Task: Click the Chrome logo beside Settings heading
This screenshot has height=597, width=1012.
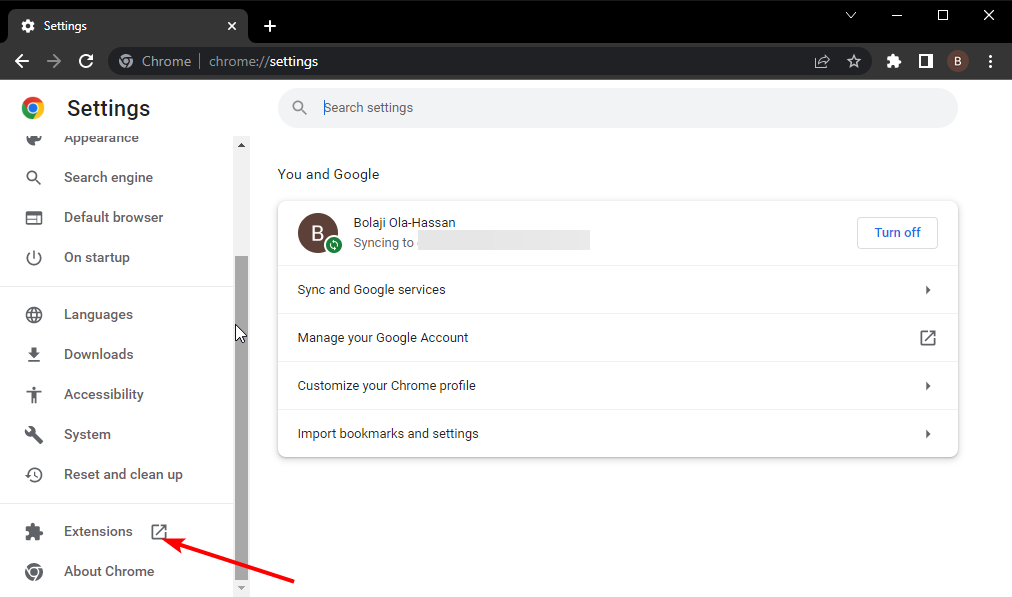Action: pyautogui.click(x=33, y=108)
